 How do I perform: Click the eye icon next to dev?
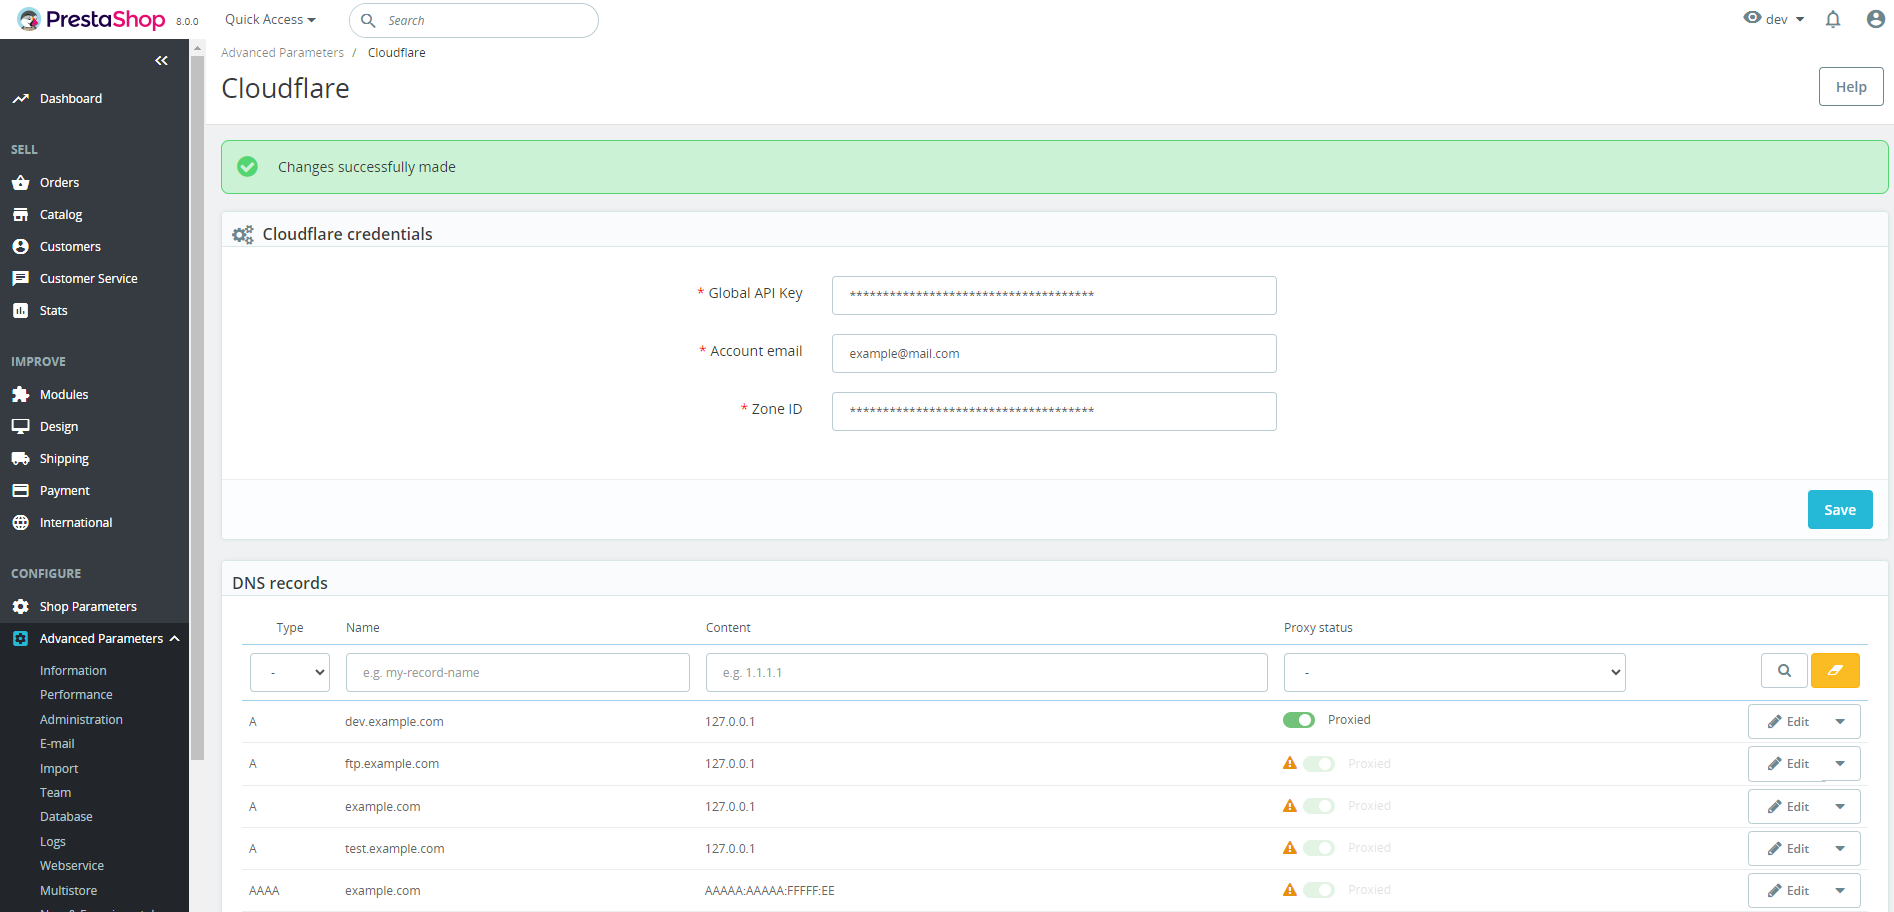pos(1752,18)
